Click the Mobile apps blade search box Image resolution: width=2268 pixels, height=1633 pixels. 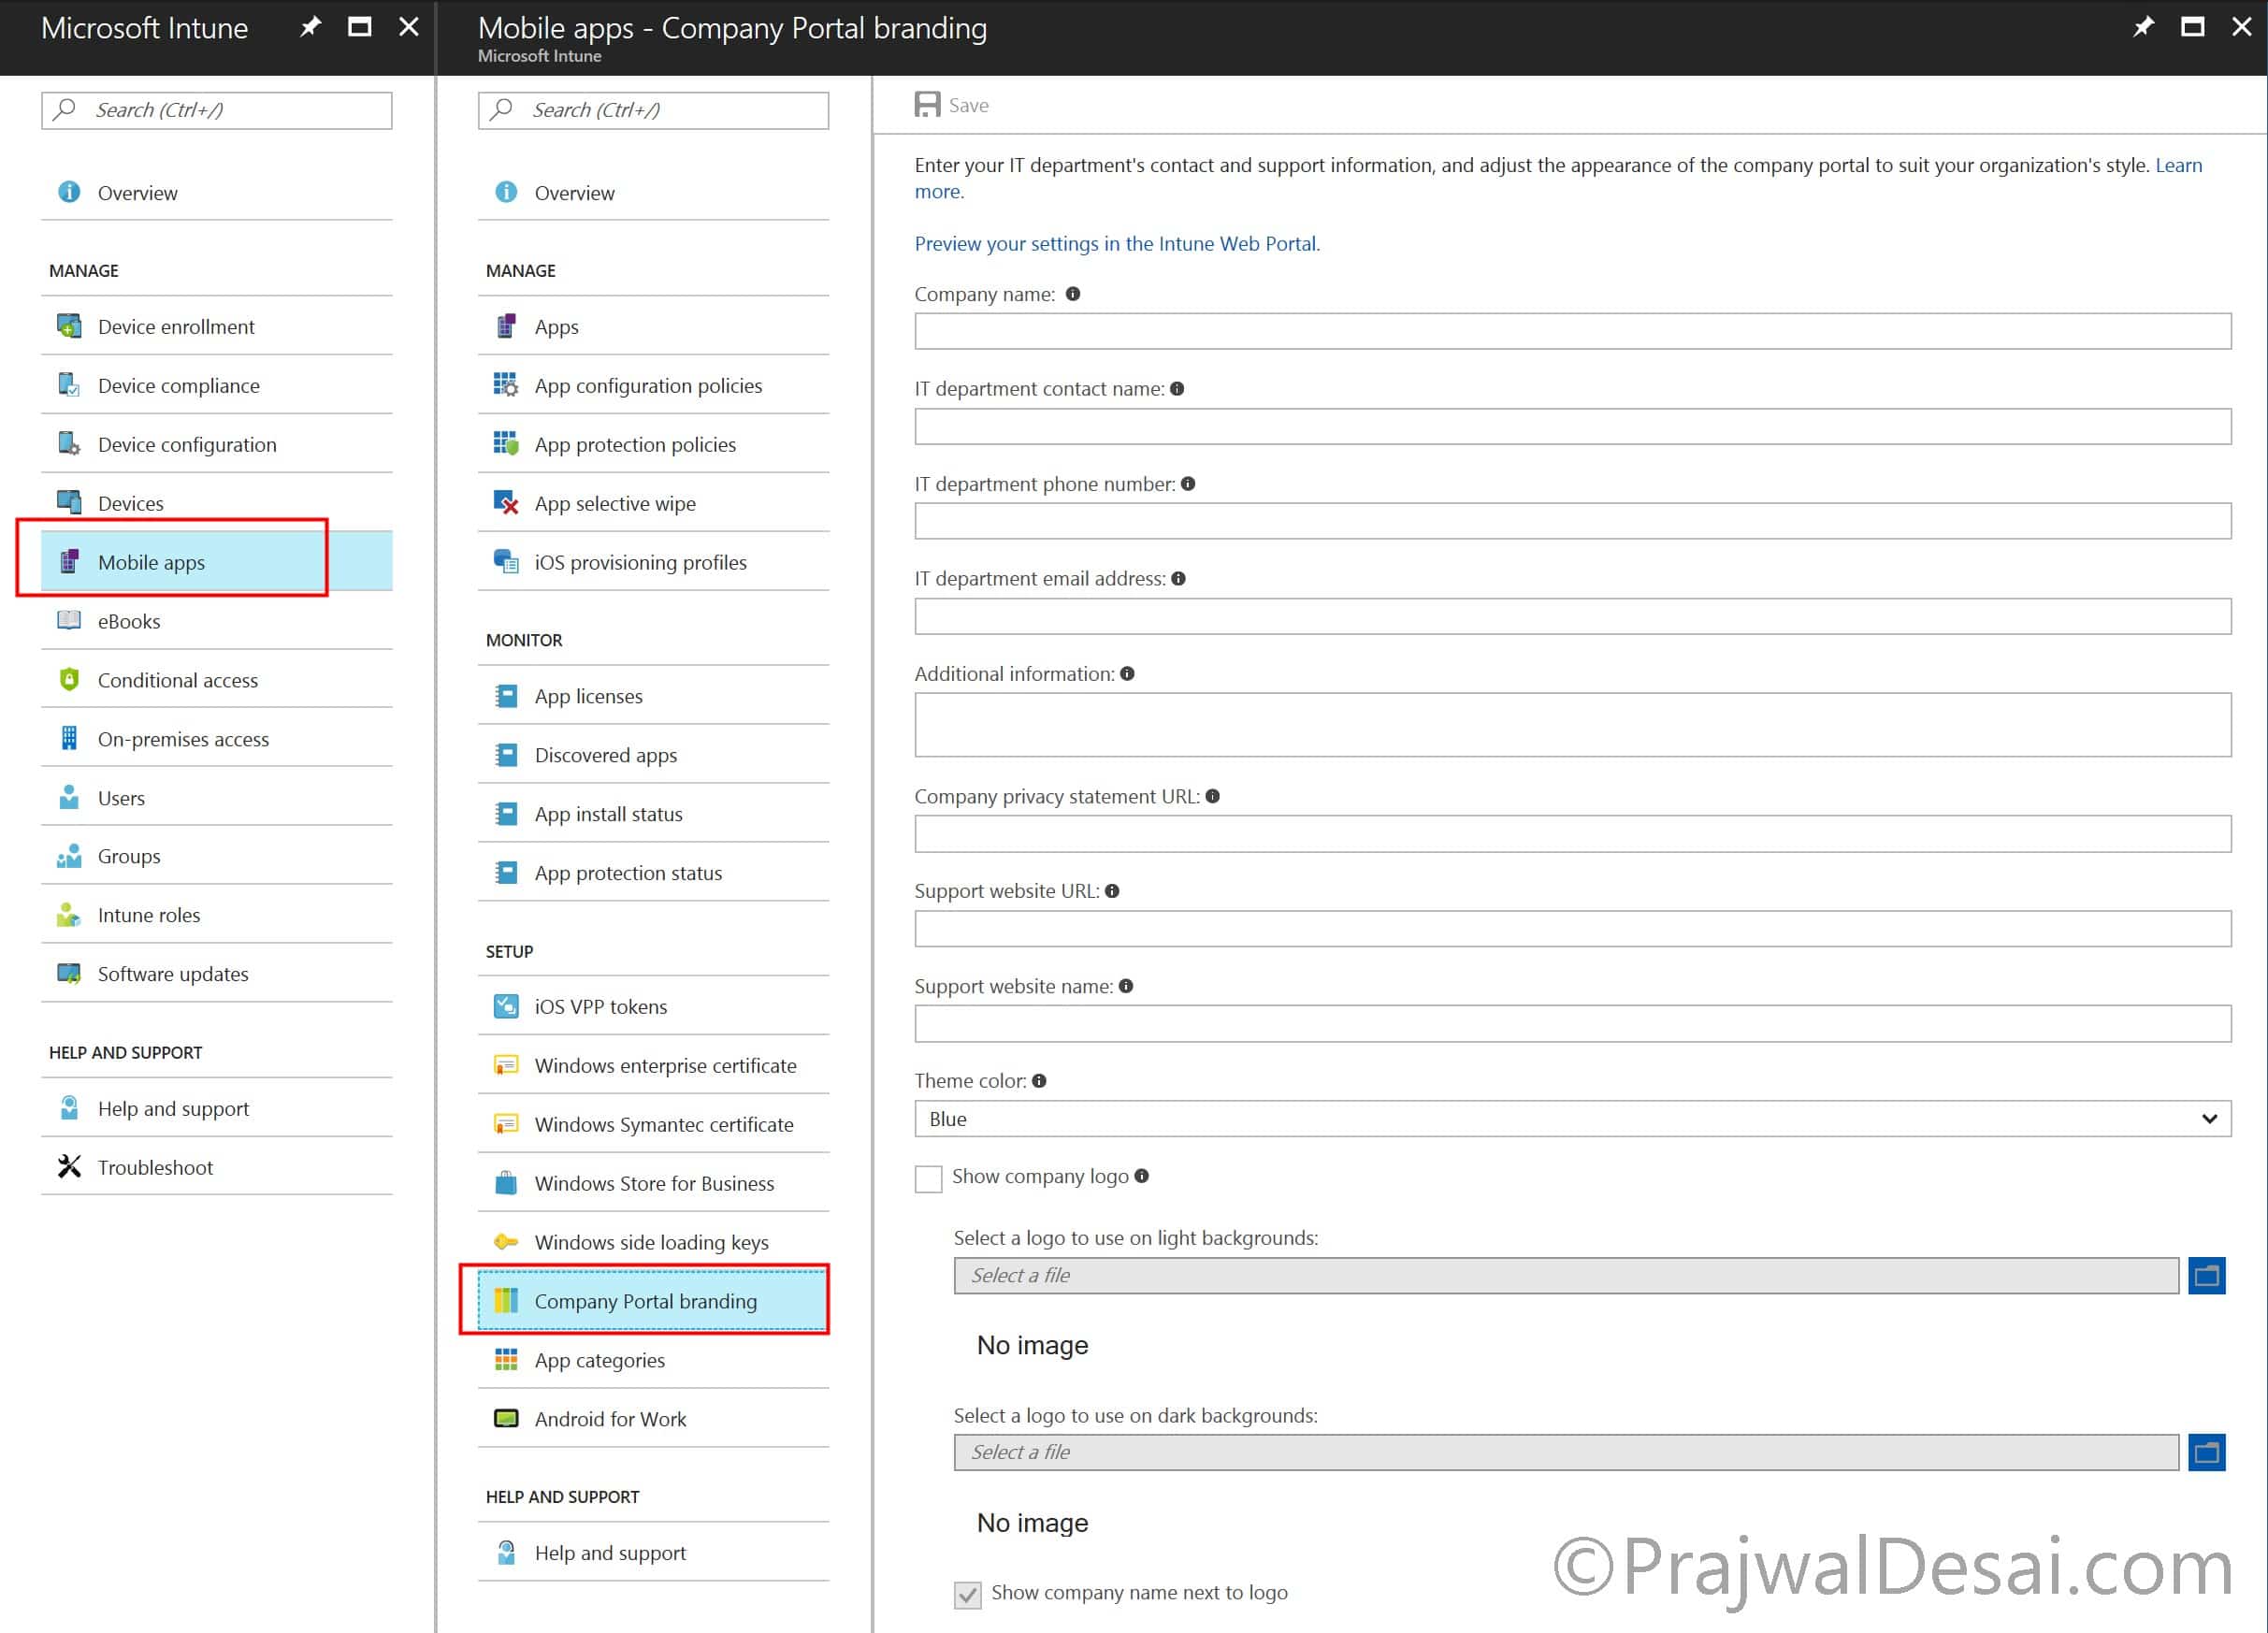(653, 110)
